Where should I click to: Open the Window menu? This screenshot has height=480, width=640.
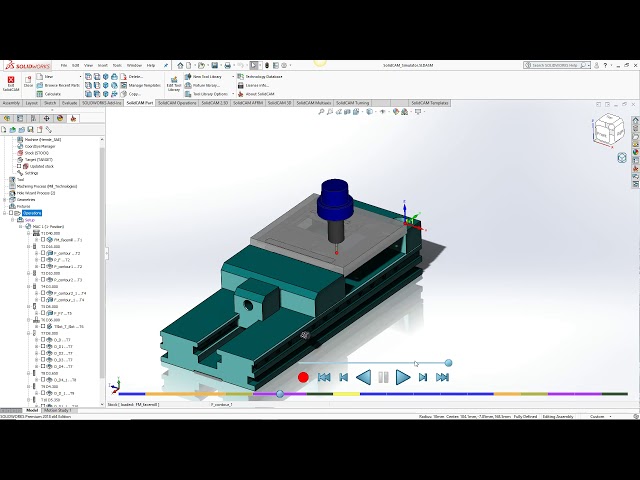(134, 65)
